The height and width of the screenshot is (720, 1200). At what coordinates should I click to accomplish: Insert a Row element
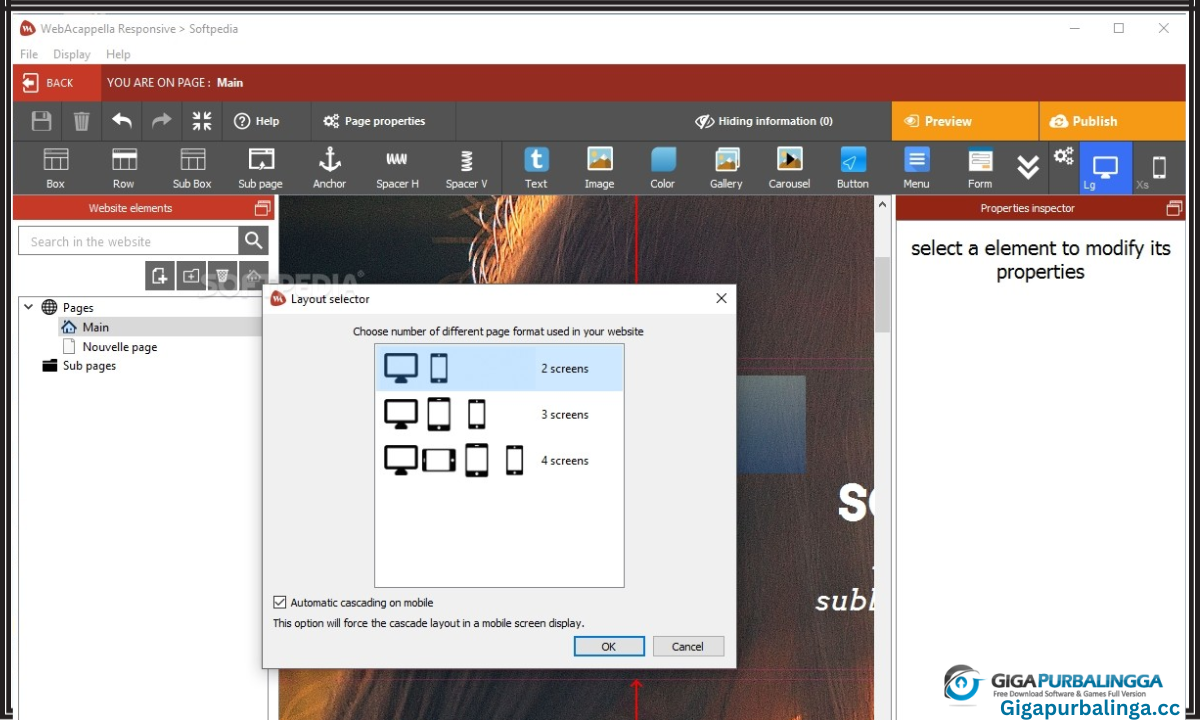(124, 167)
